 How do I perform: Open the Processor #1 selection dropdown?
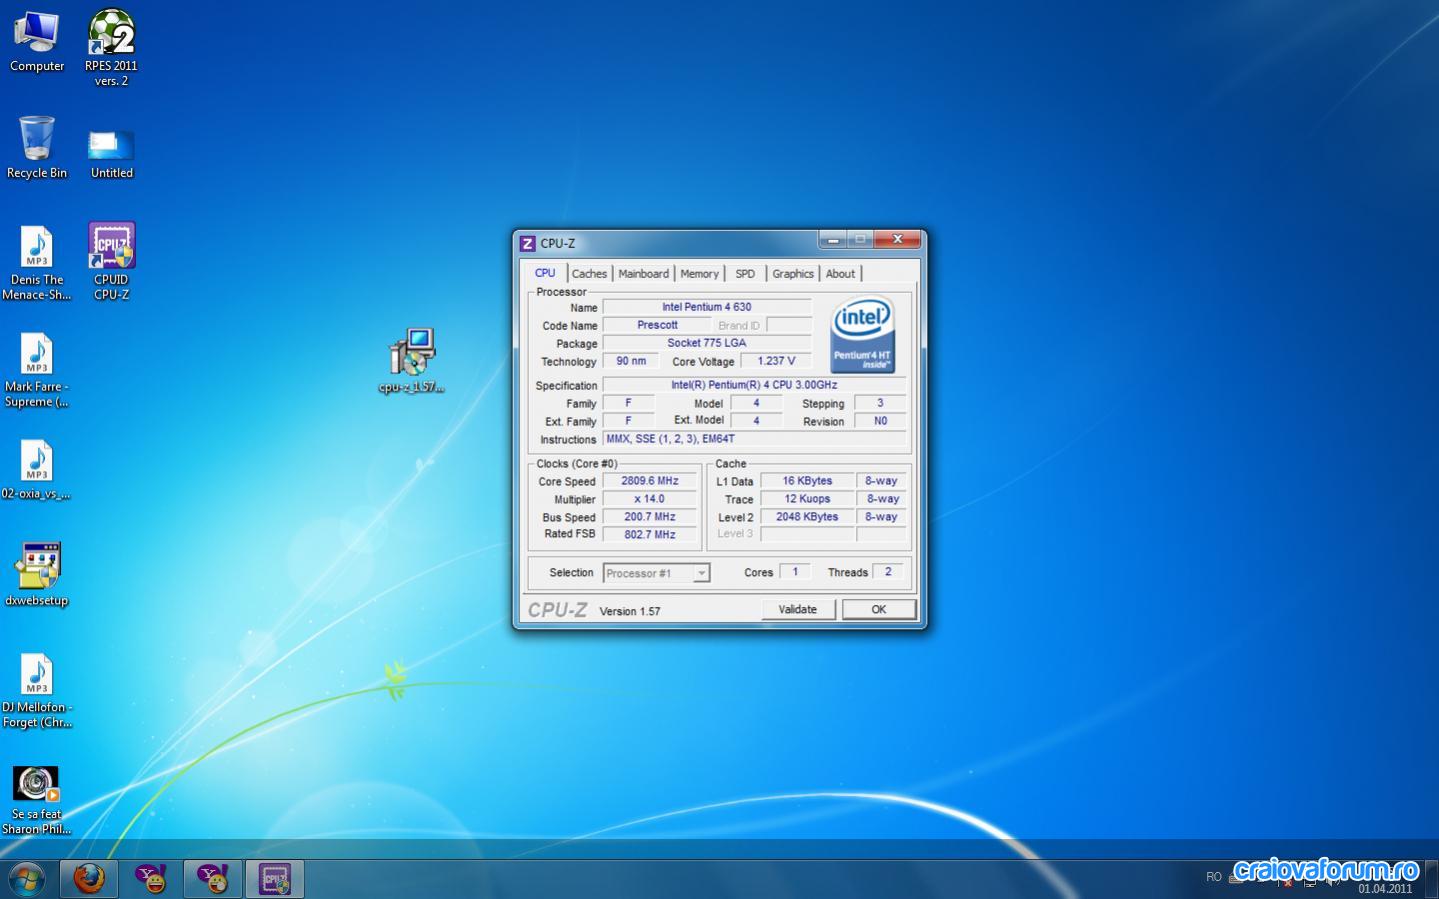657,573
